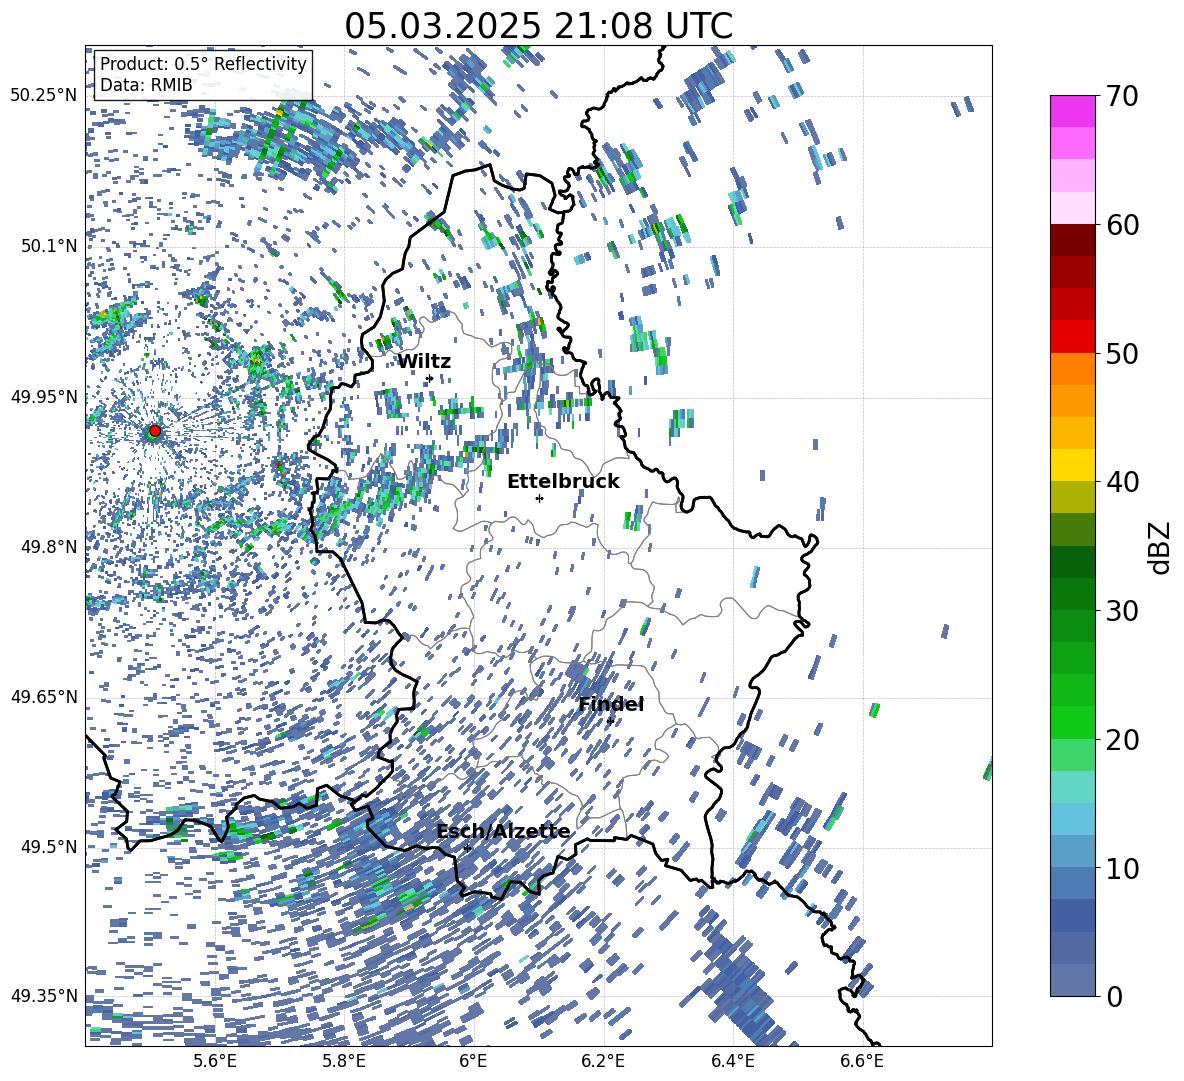Screen dimensions: 1184x1081
Task: Click the bright red 50 dBZ colorbar segment
Action: (x=1072, y=337)
